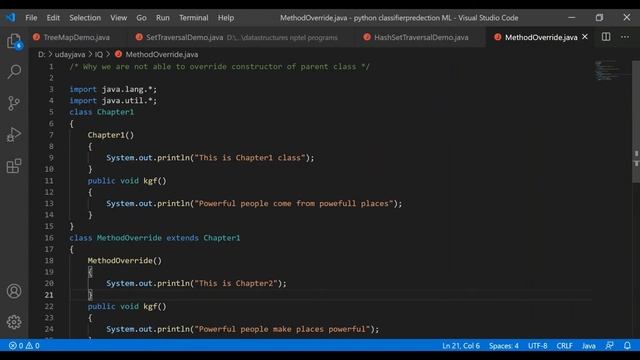This screenshot has height=360, width=640.
Task: Close the MethodOverride.java tab
Action: (585, 37)
